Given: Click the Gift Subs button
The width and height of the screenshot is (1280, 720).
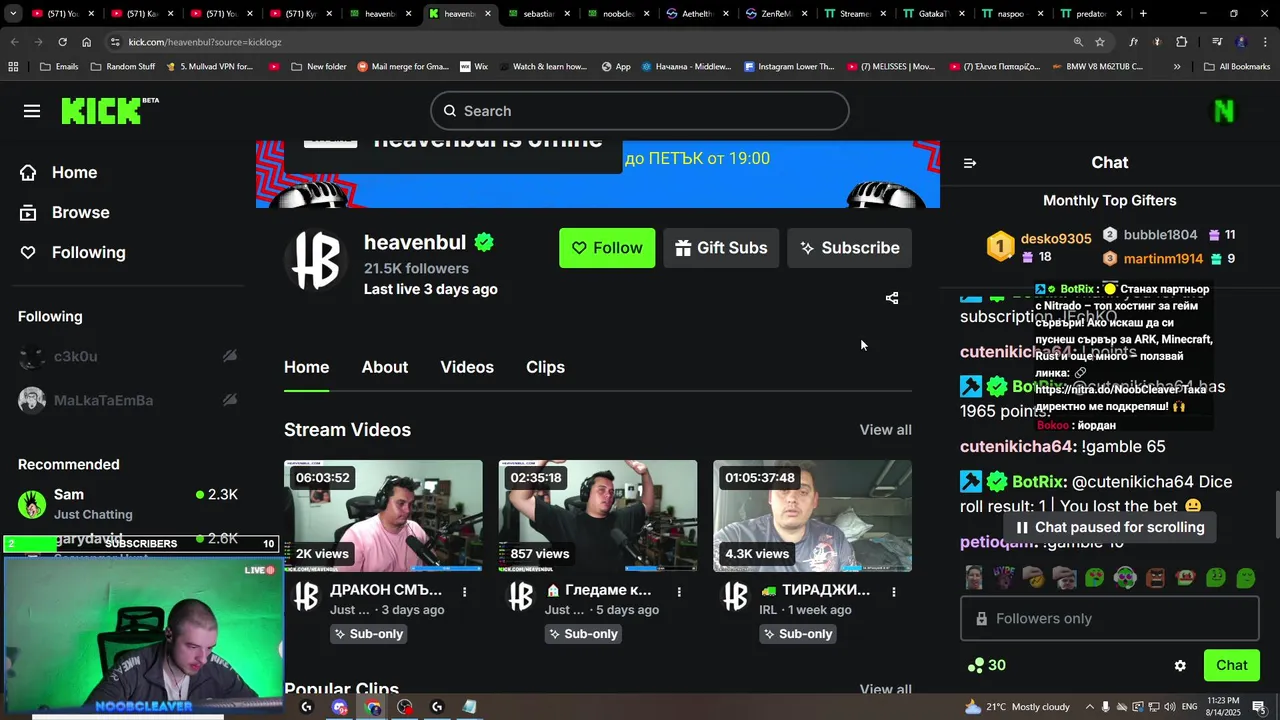Looking at the screenshot, I should (x=721, y=248).
